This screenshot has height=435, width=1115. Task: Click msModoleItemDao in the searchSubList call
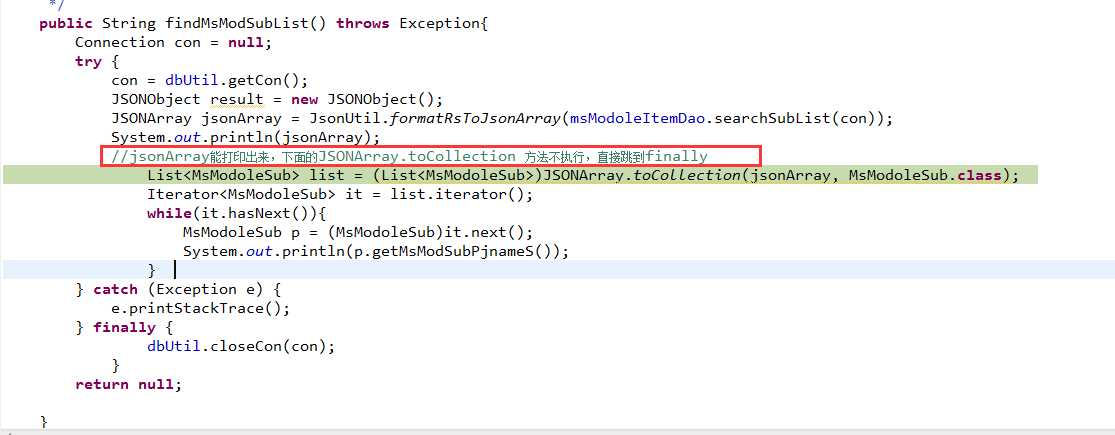tap(638, 119)
